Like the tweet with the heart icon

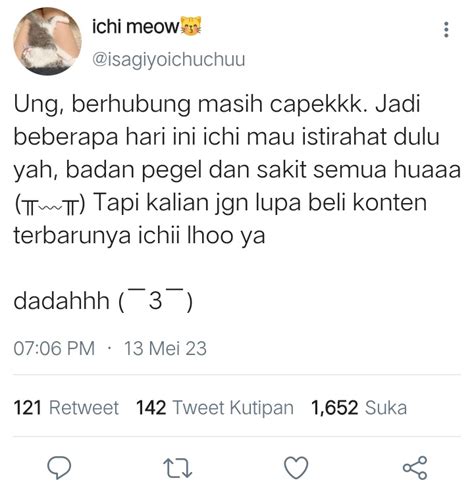[296, 468]
